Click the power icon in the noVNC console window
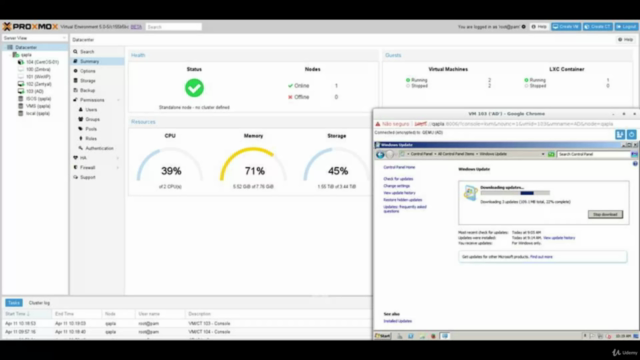Screen dimensions: 640x360 (631, 134)
